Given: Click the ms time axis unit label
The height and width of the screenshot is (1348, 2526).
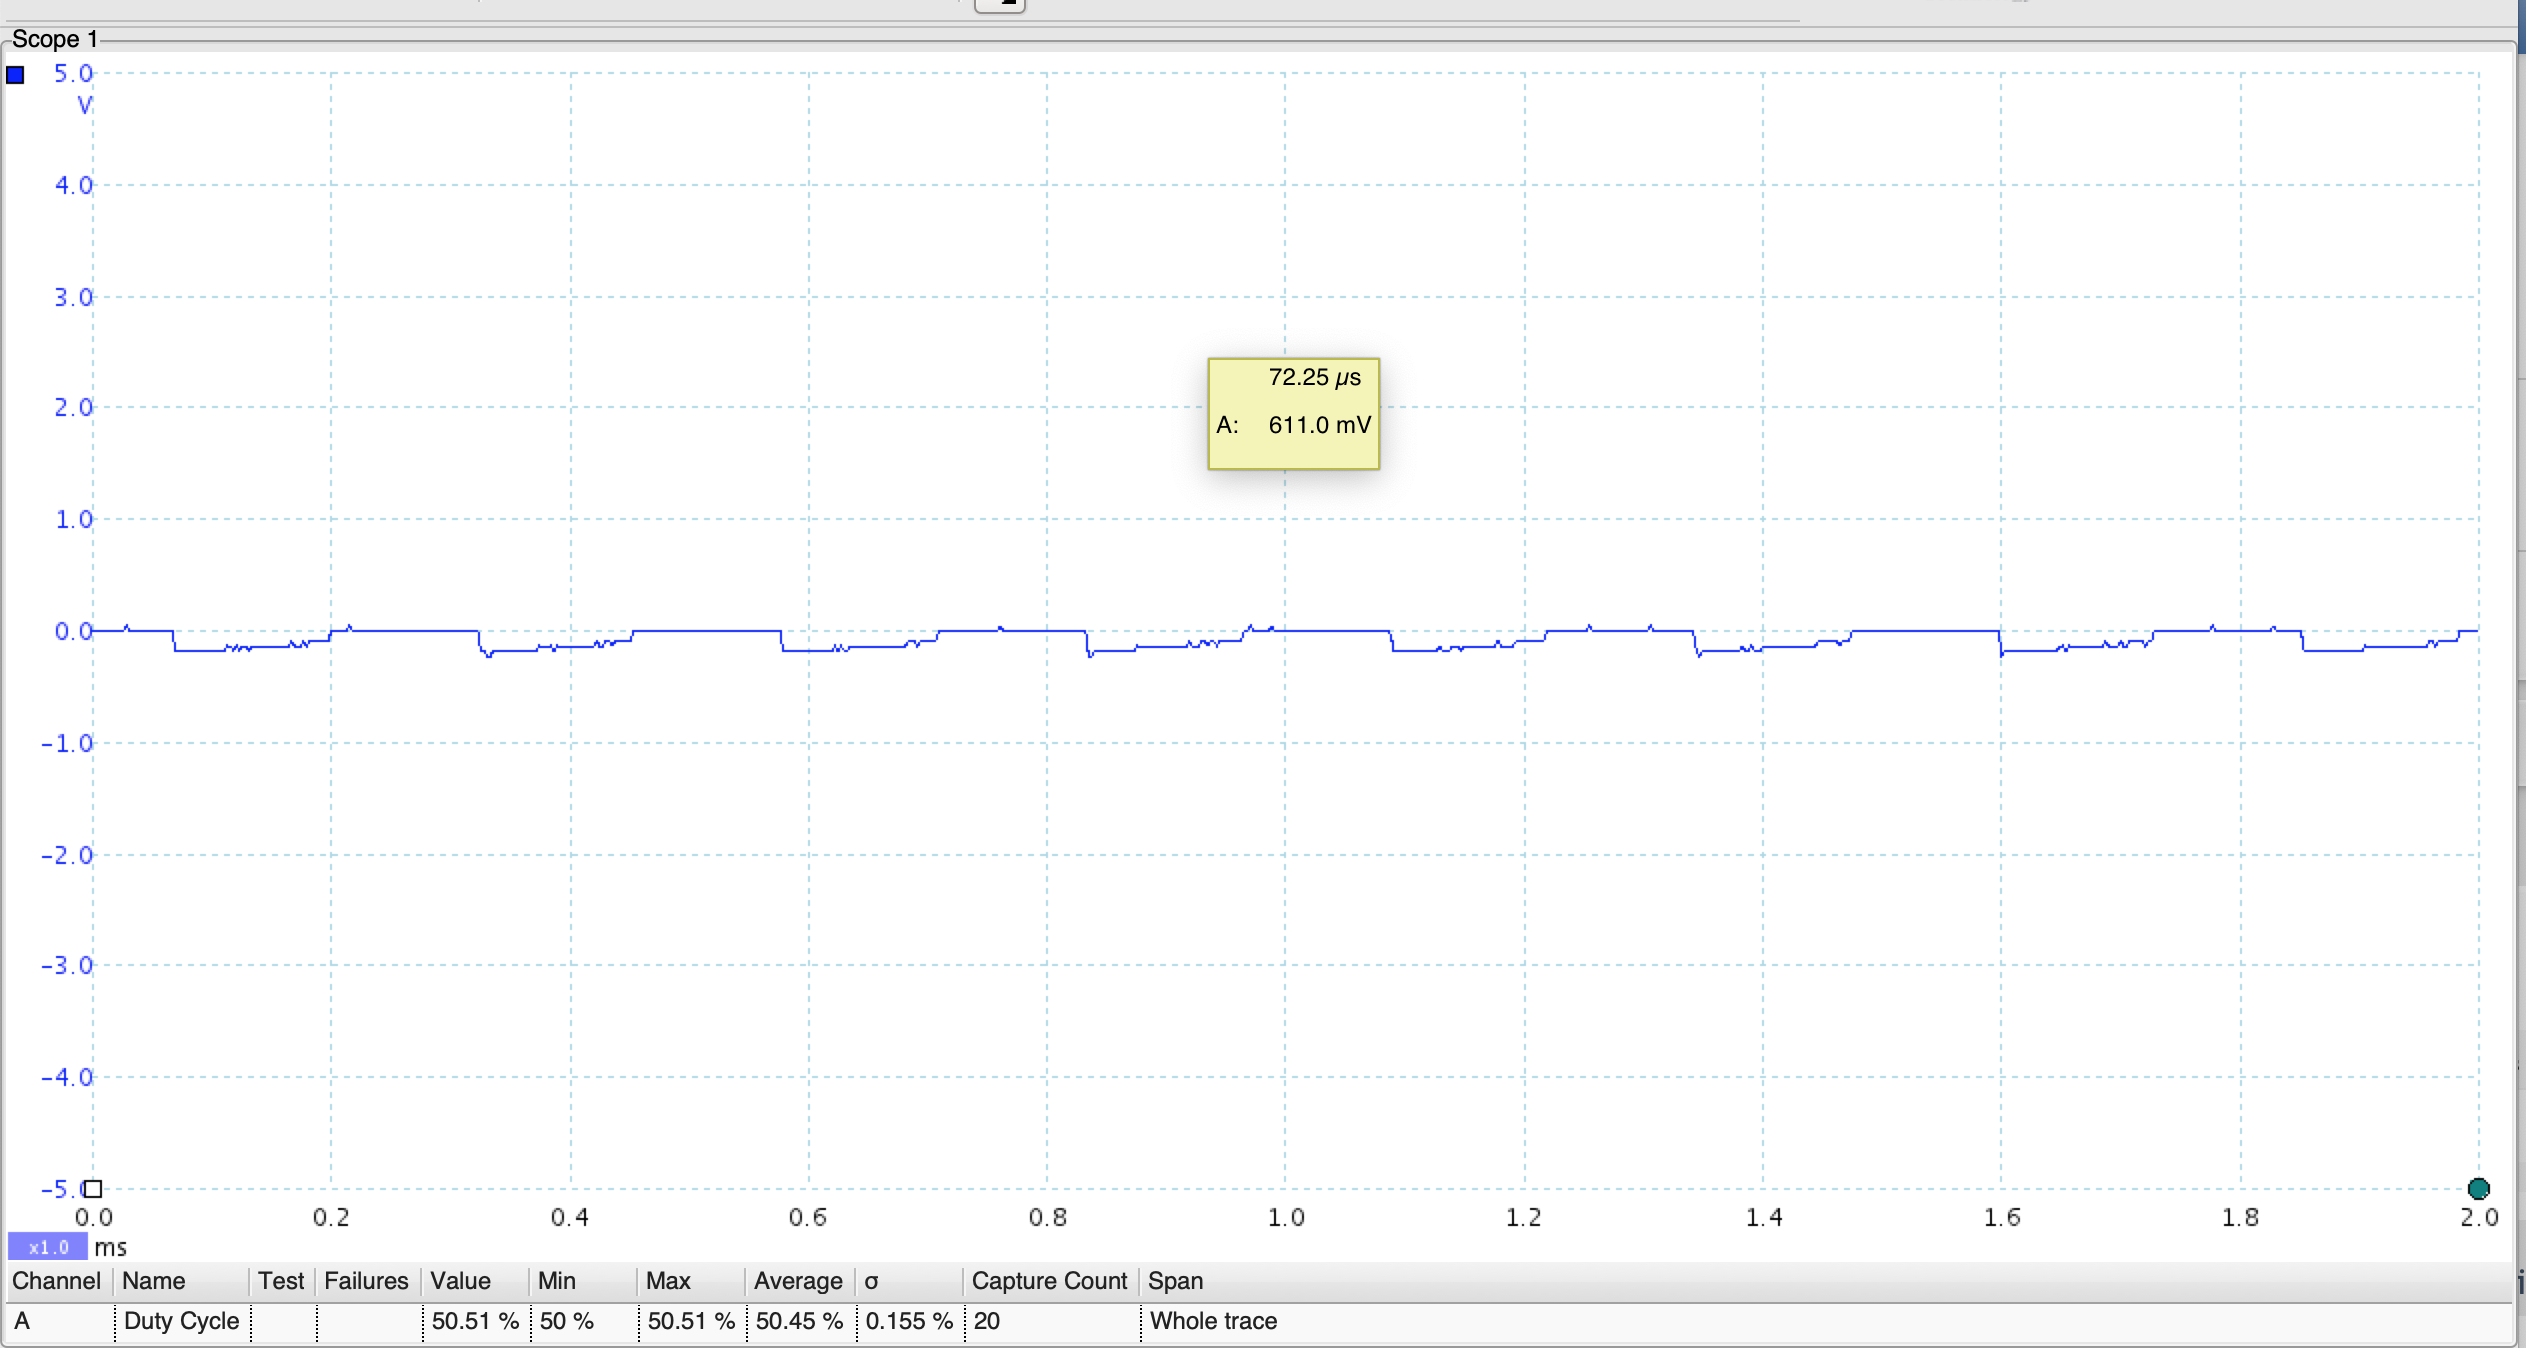Looking at the screenshot, I should pos(110,1247).
